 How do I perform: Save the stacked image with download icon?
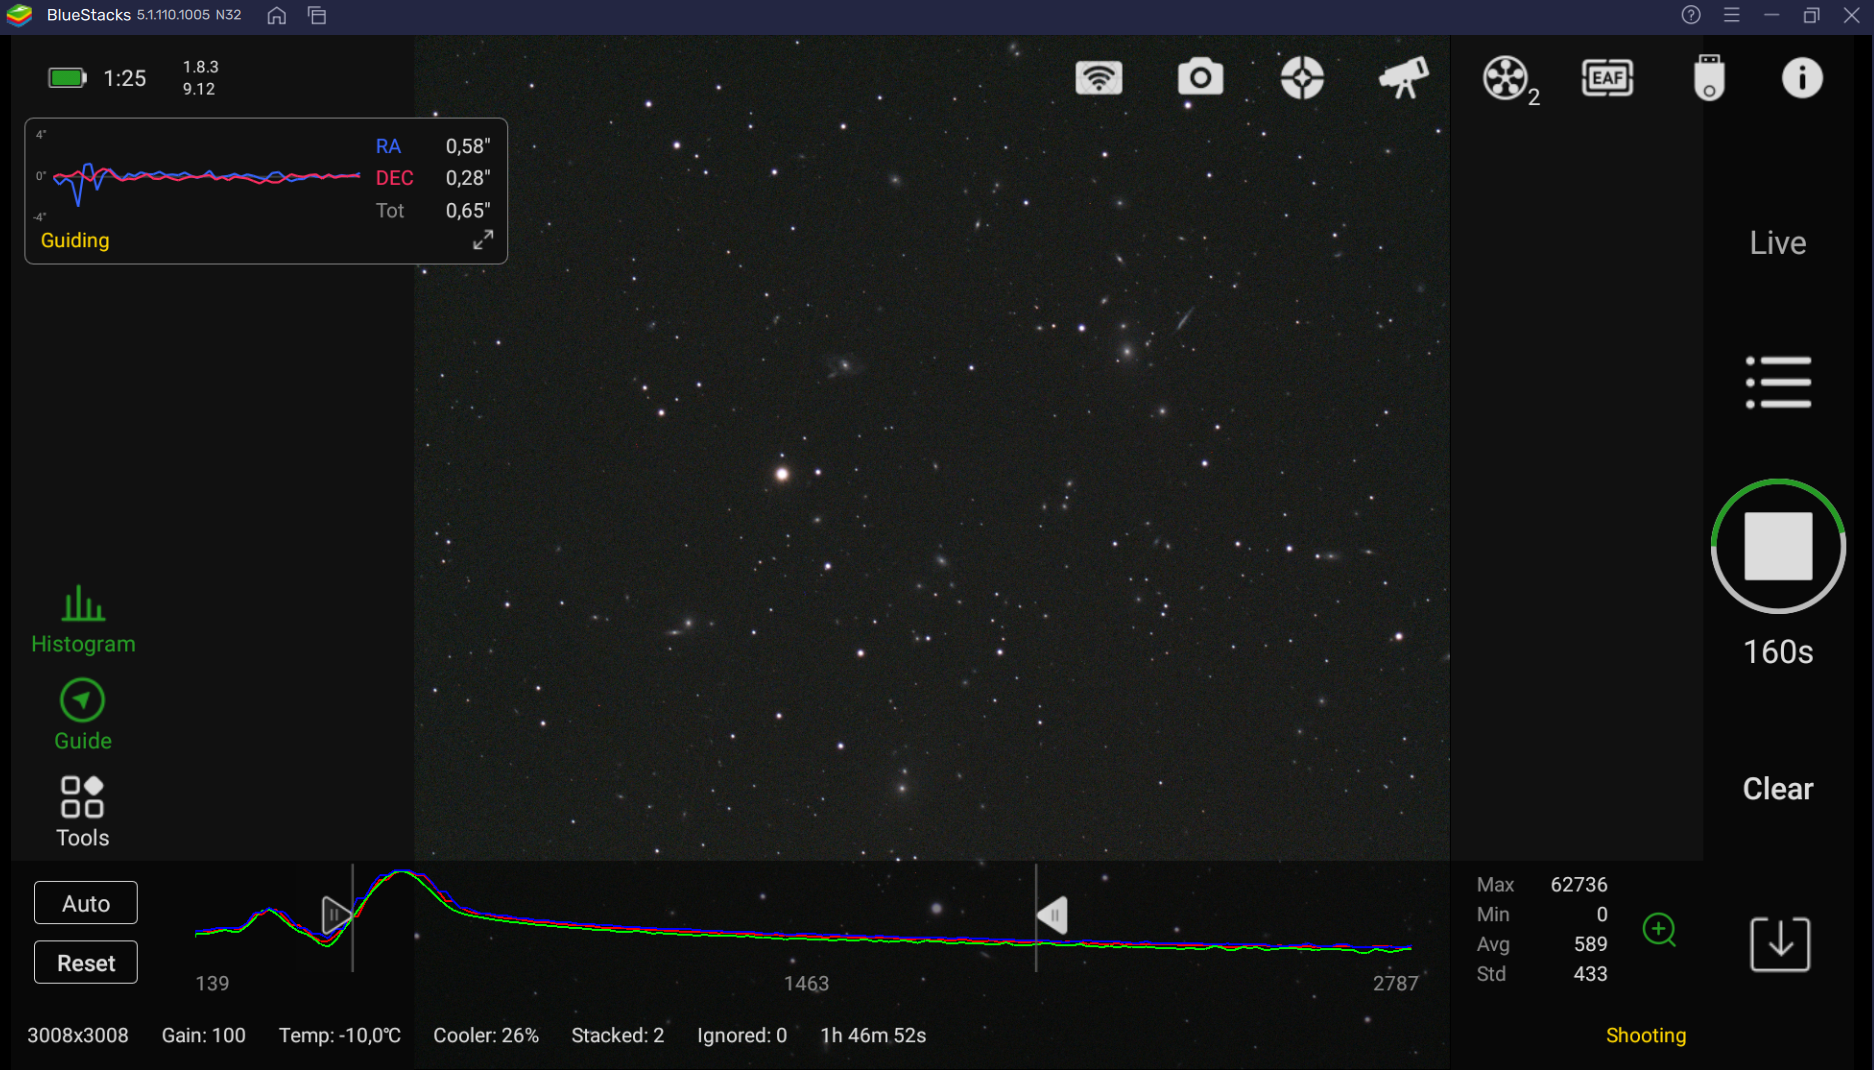pos(1780,944)
